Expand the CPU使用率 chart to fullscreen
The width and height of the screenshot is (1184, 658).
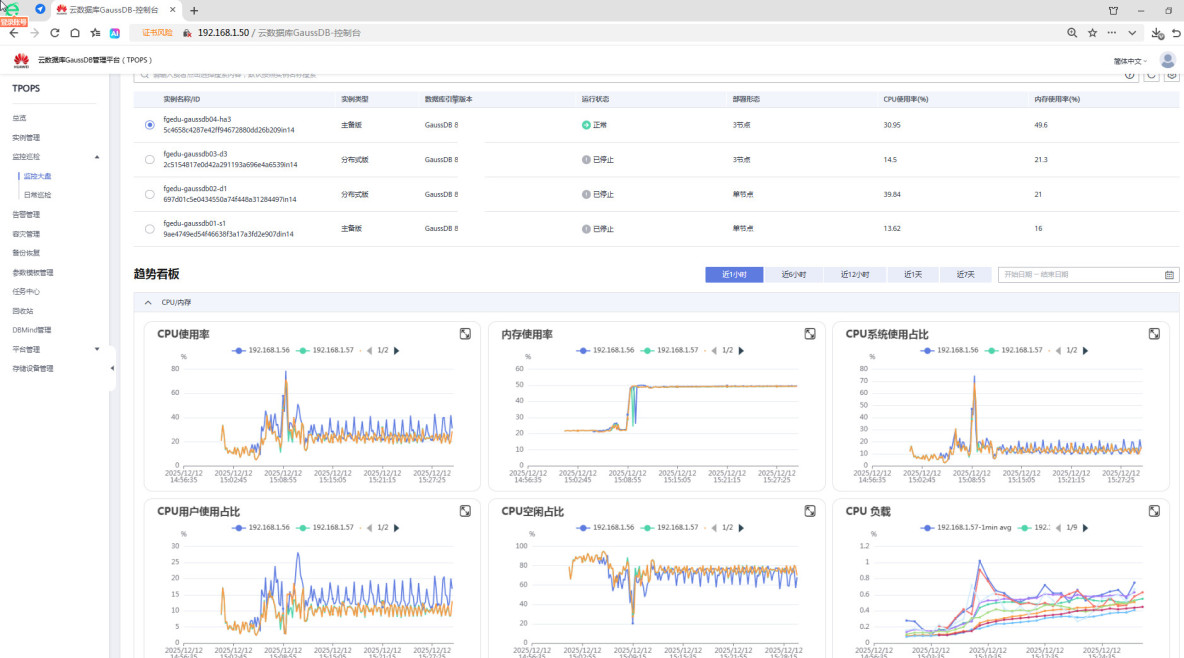(x=465, y=334)
